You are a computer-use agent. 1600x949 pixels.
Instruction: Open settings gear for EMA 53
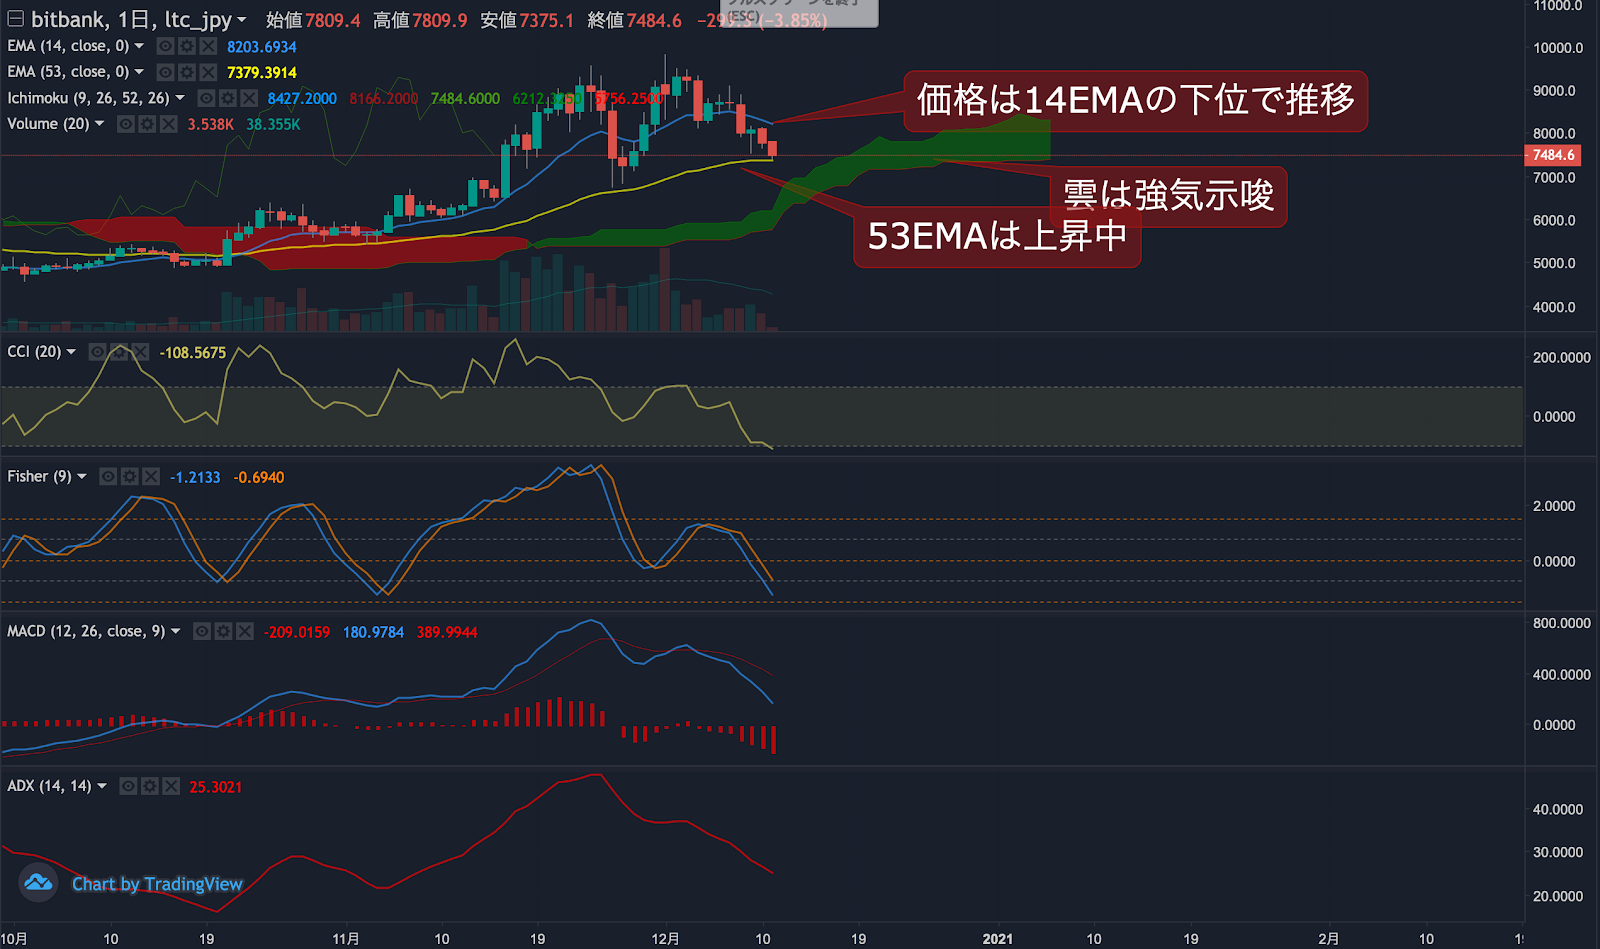click(x=186, y=72)
